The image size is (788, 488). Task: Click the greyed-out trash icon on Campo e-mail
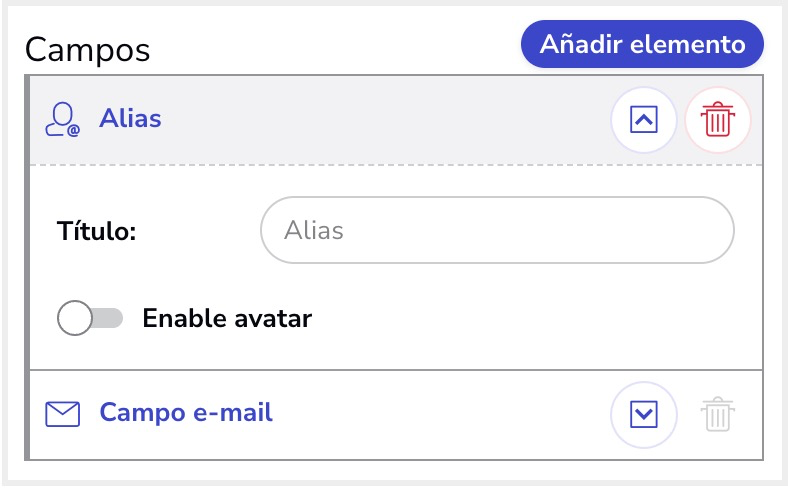point(718,414)
